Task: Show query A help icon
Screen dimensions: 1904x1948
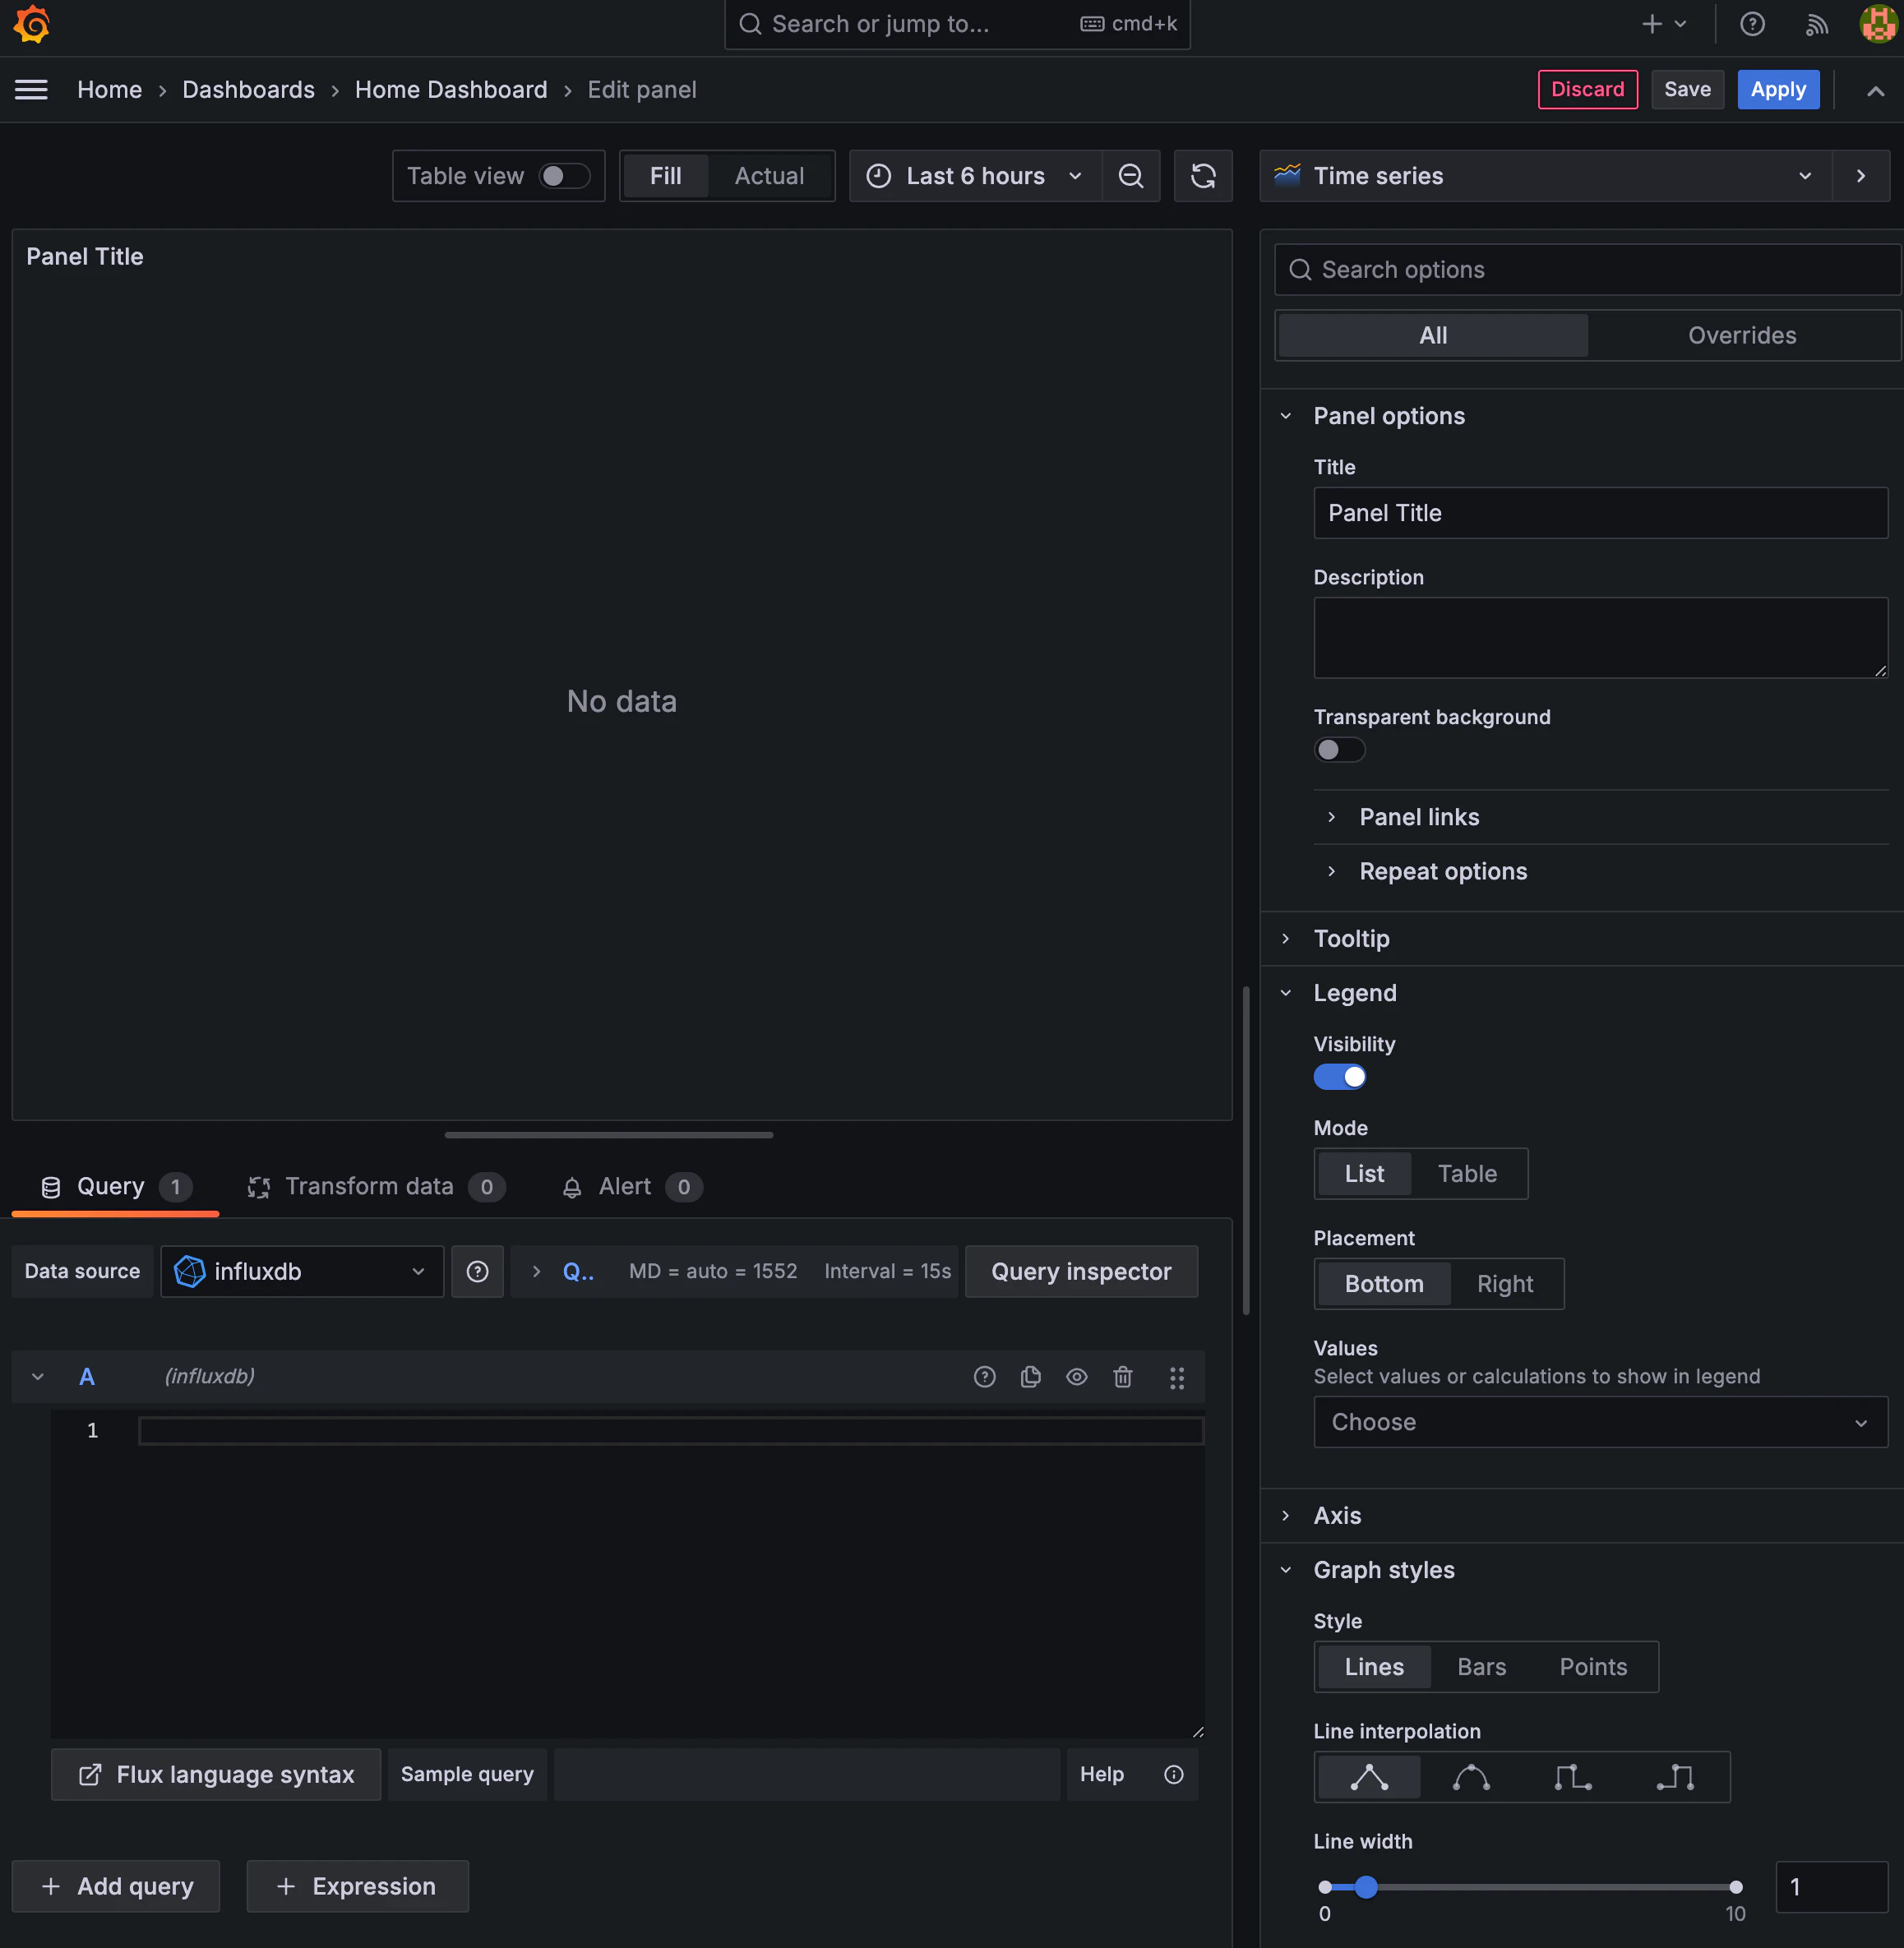Action: tap(984, 1377)
